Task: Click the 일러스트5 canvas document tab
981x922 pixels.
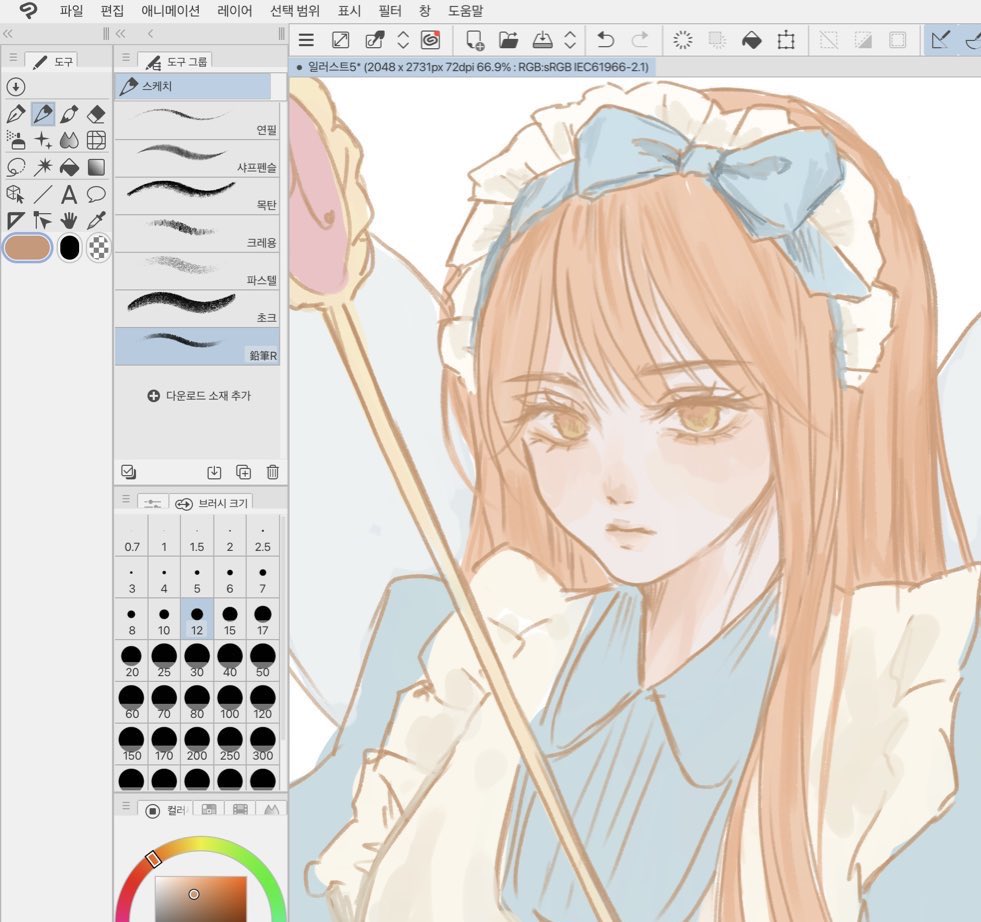Action: (472, 67)
